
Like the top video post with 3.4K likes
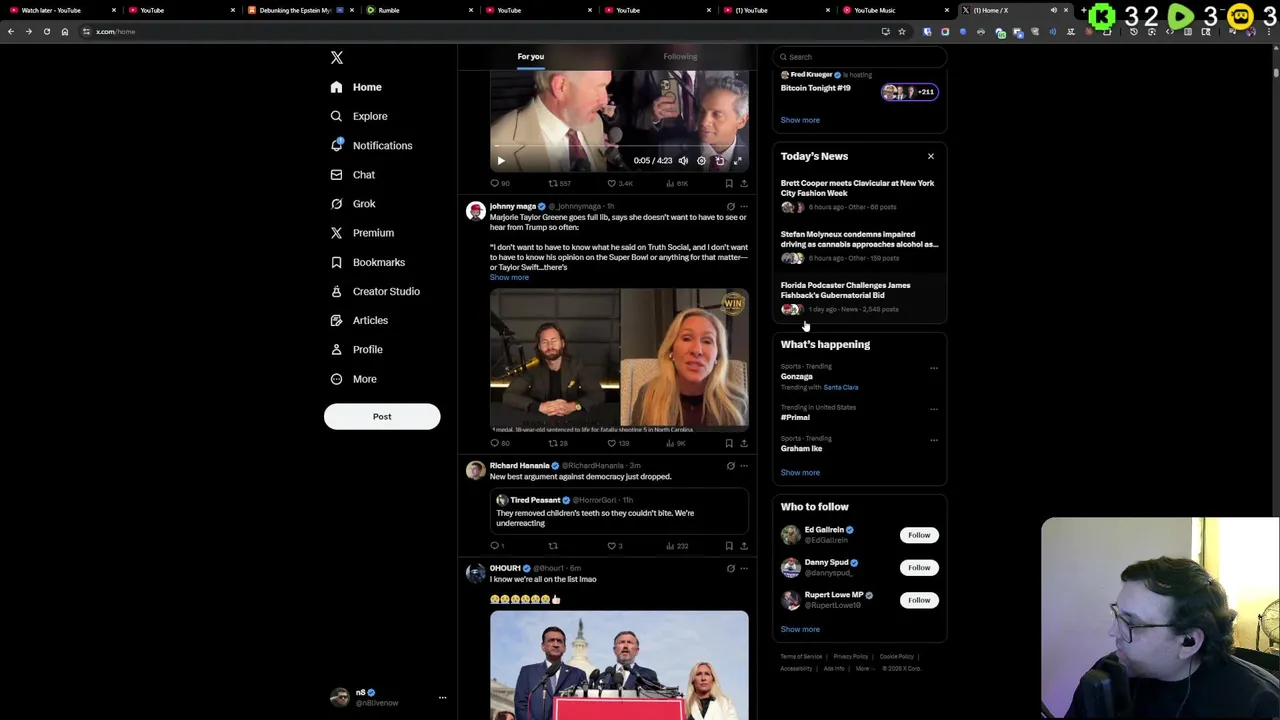pos(620,183)
